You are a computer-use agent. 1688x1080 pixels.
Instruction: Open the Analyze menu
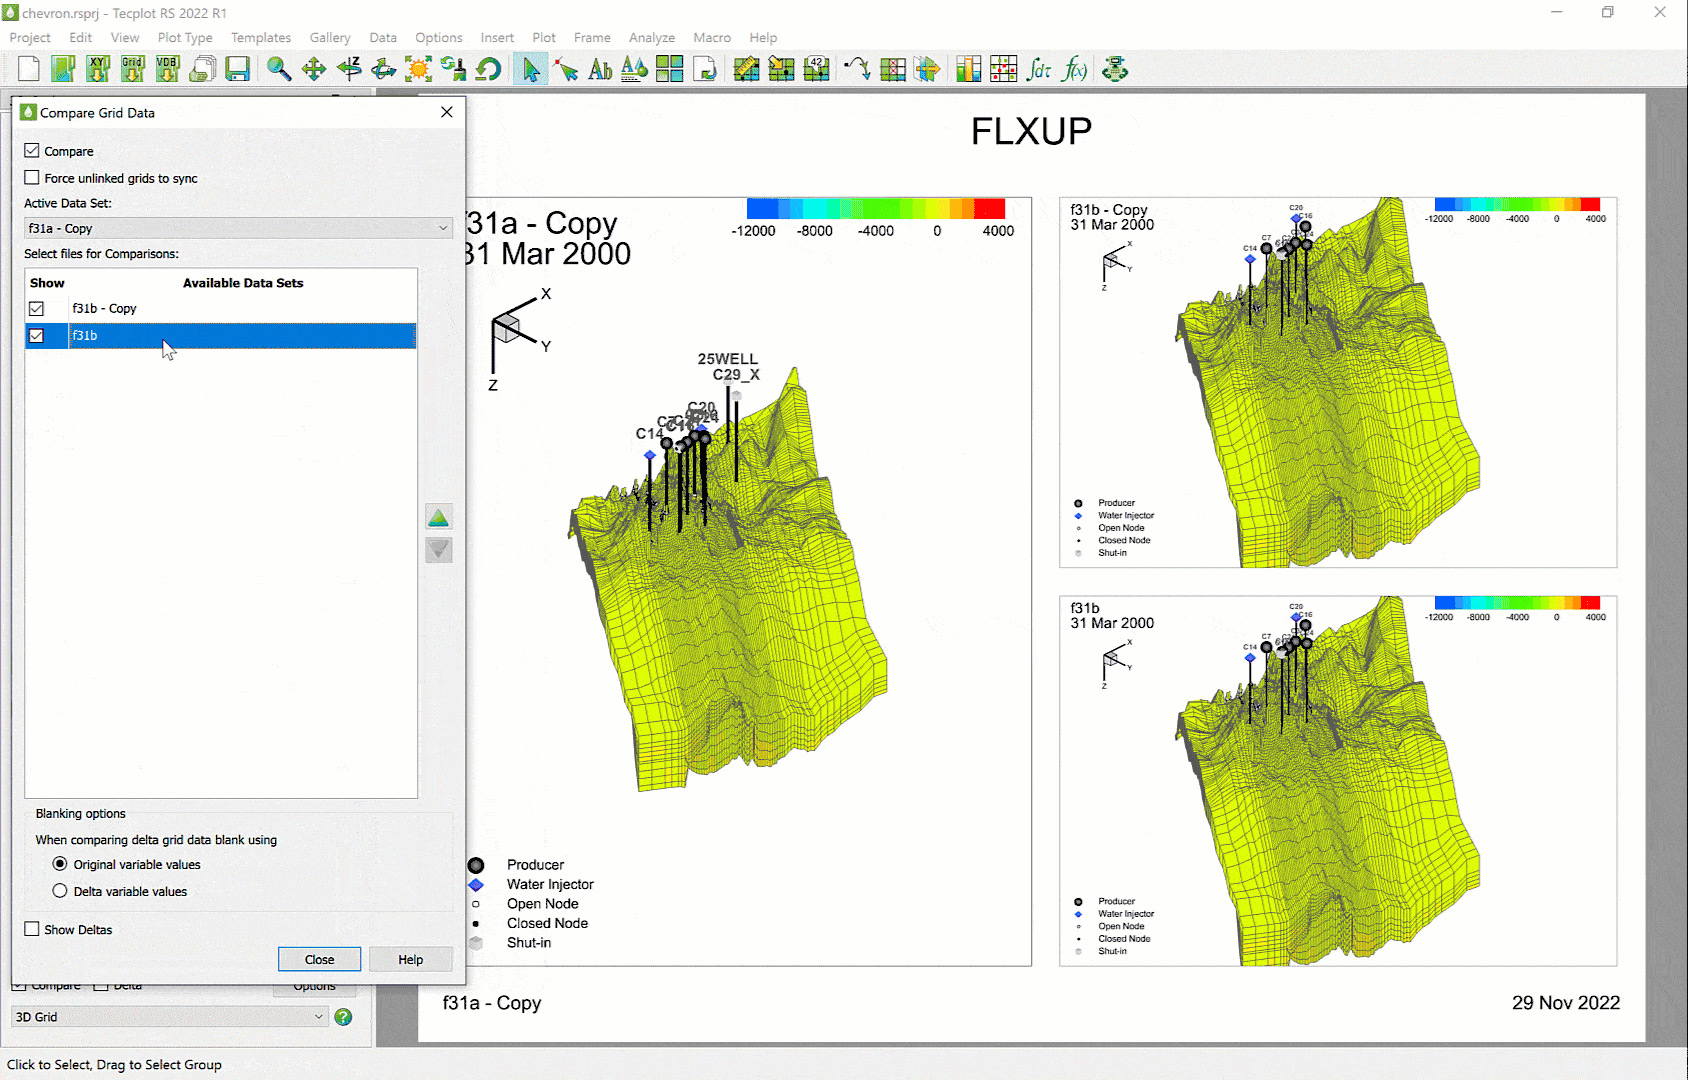652,37
